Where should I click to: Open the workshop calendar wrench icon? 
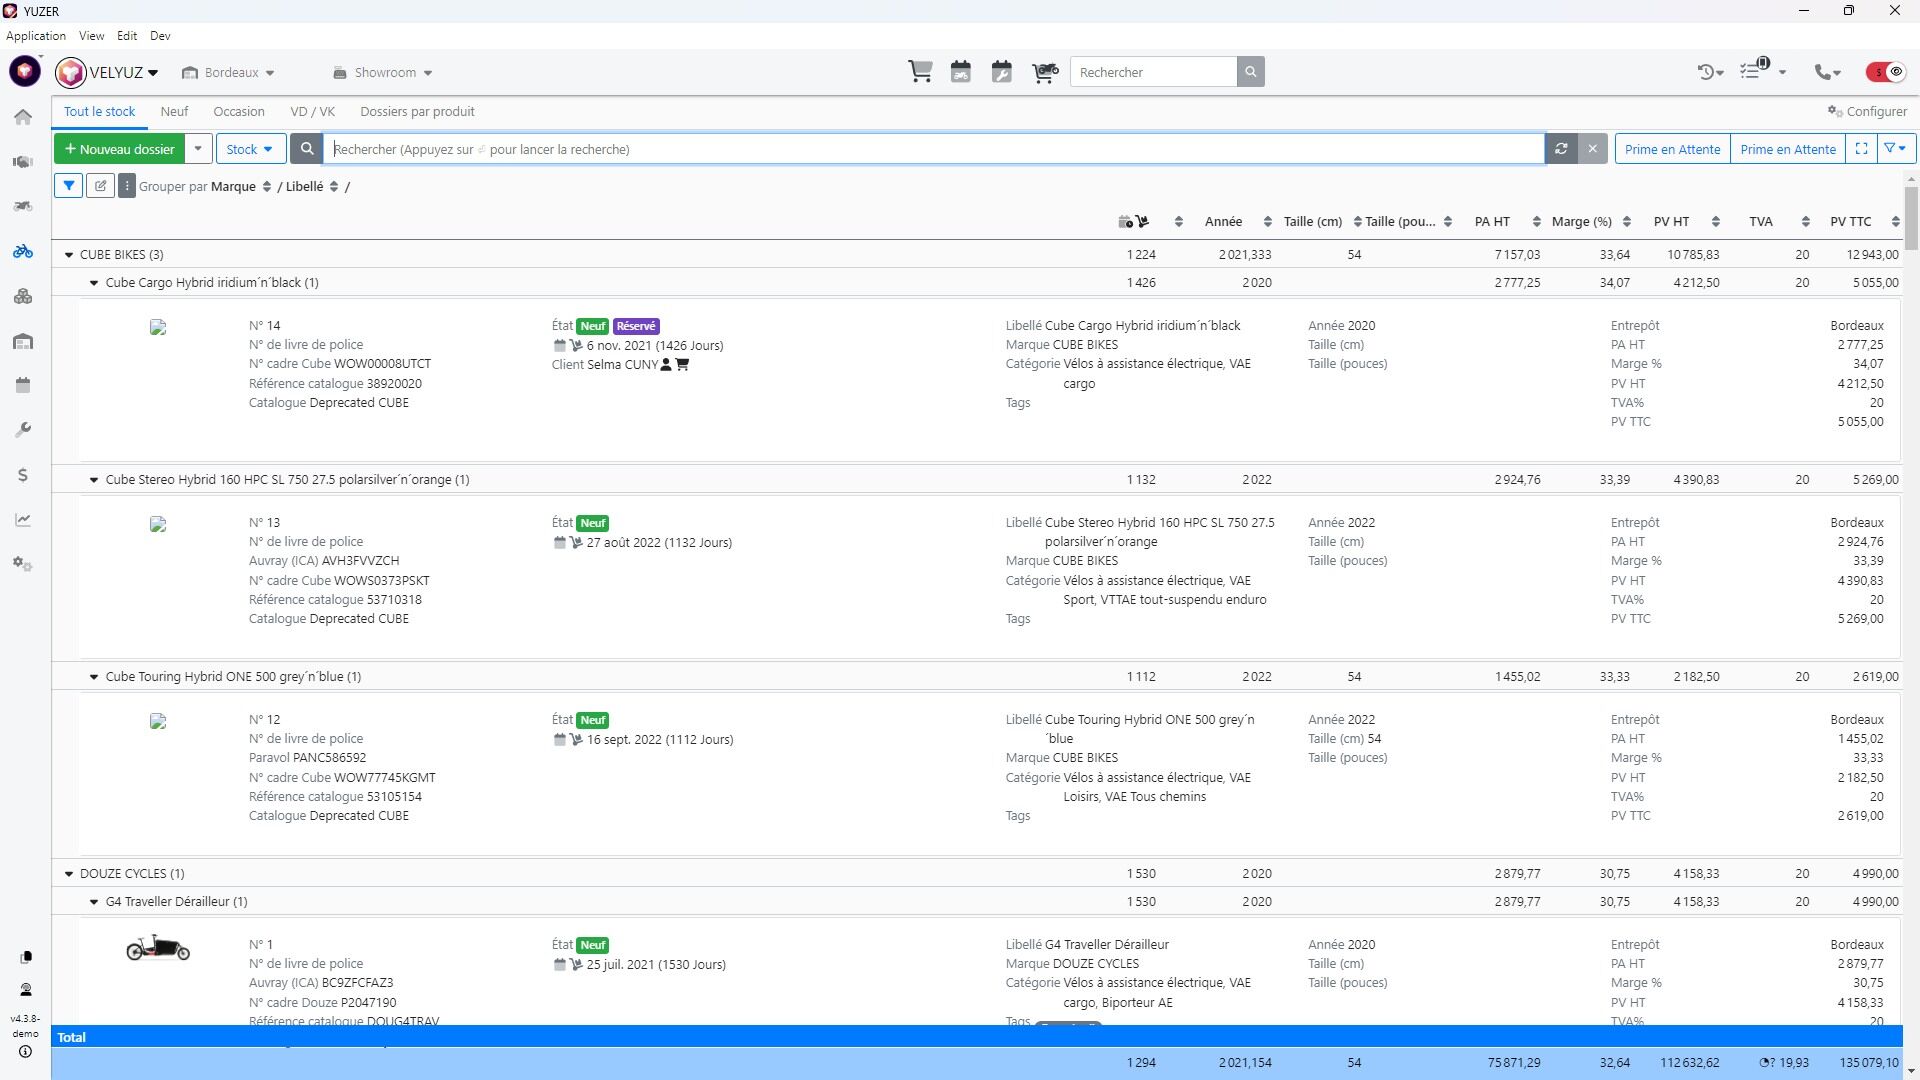(x=1001, y=72)
